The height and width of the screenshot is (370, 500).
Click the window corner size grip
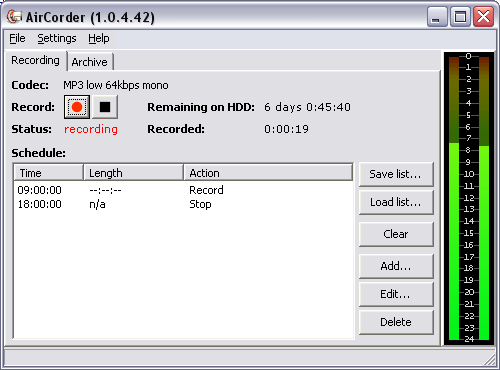(x=490, y=360)
